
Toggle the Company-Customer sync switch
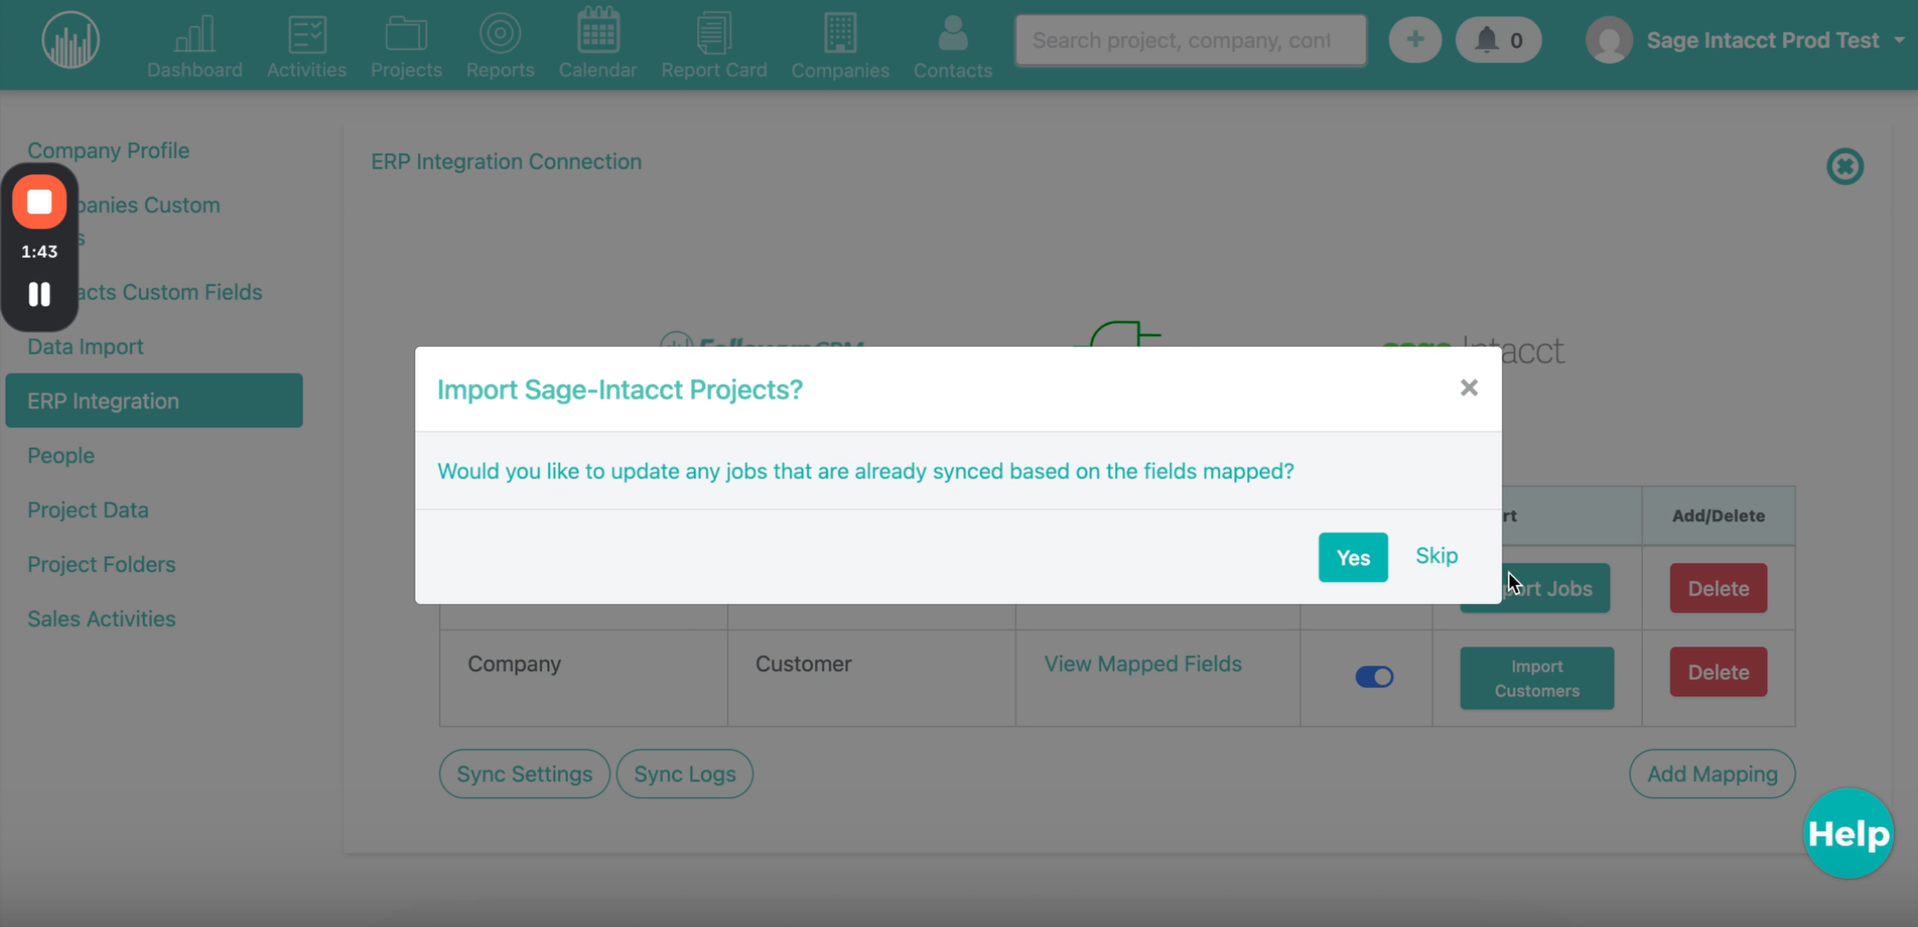[x=1373, y=677]
